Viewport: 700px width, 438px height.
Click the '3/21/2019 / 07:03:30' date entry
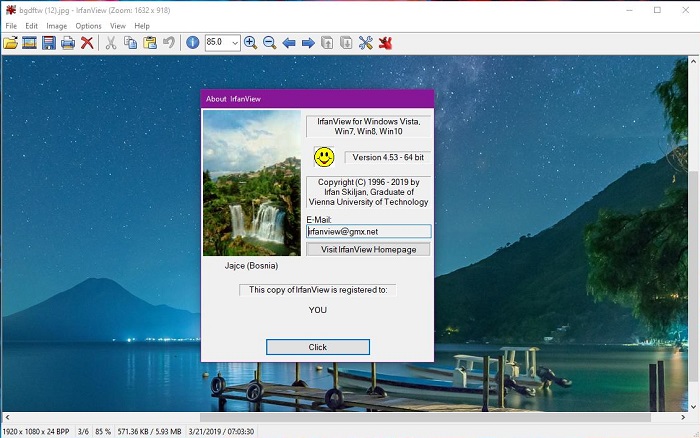[x=221, y=432]
